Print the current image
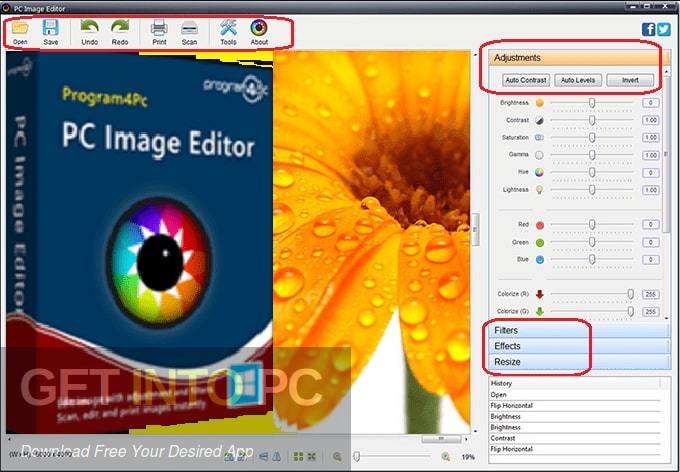Viewport: 680px width, 472px height. pyautogui.click(x=159, y=28)
